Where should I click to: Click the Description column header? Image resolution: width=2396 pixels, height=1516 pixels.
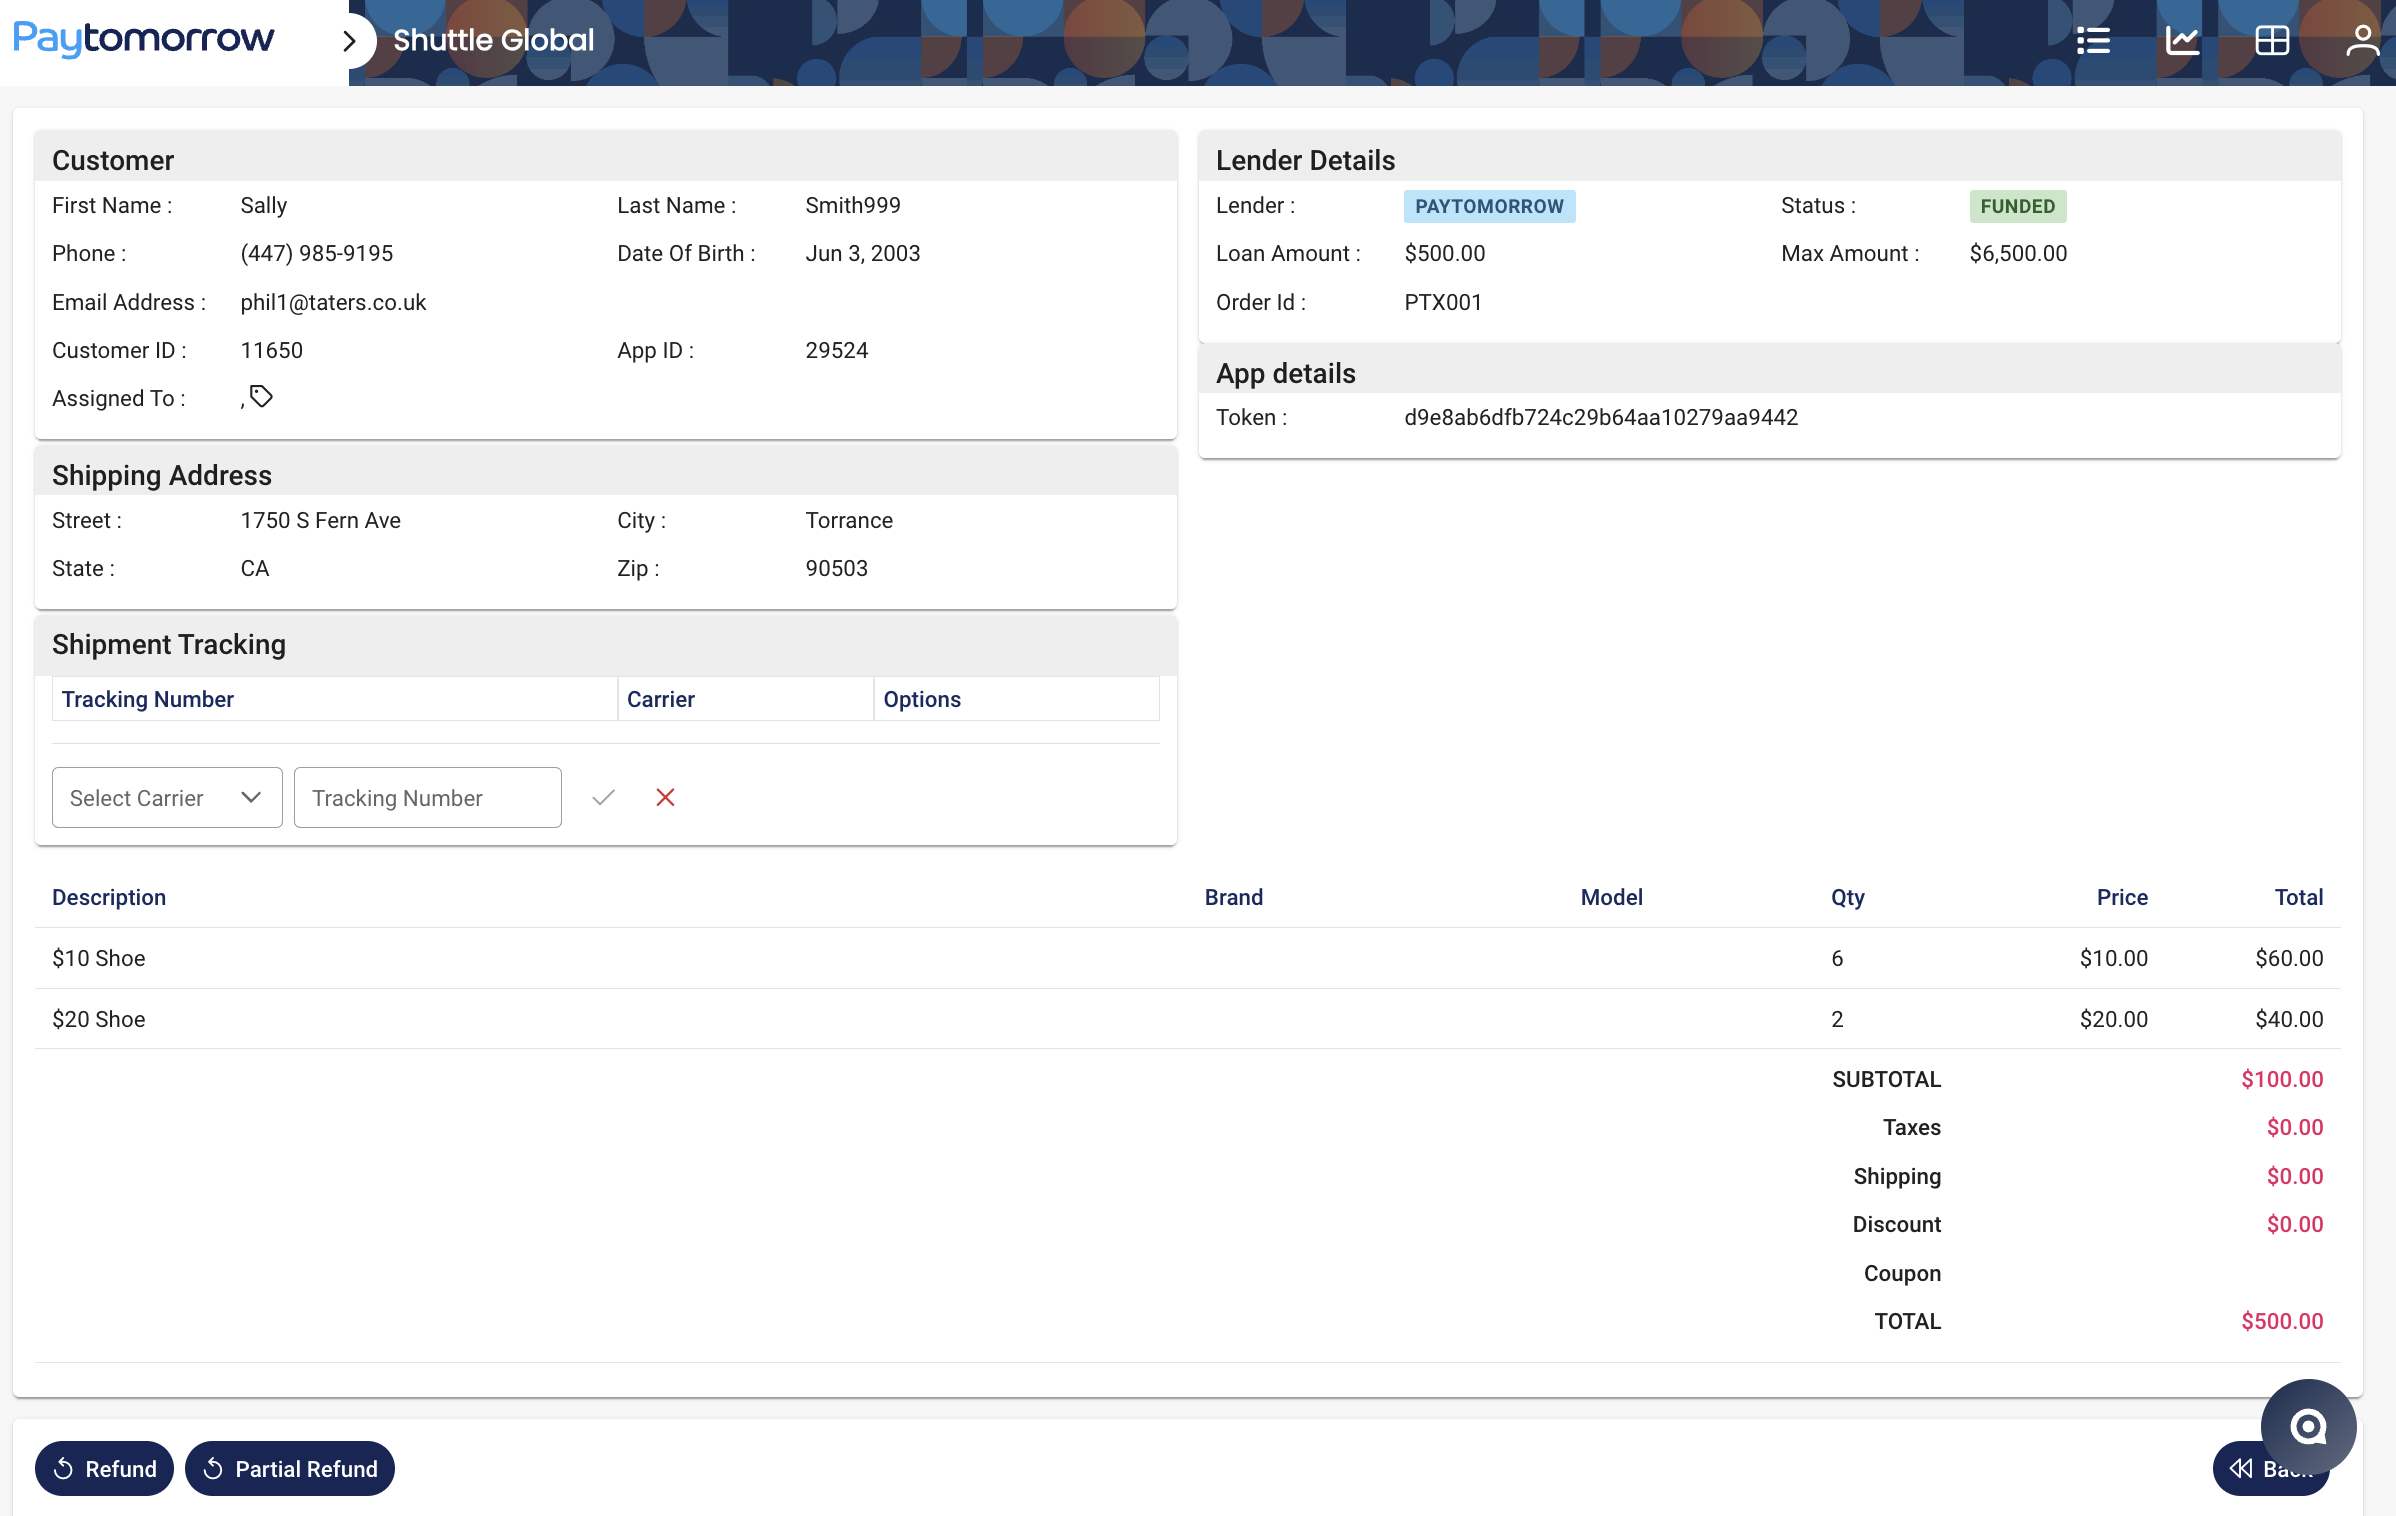(109, 898)
